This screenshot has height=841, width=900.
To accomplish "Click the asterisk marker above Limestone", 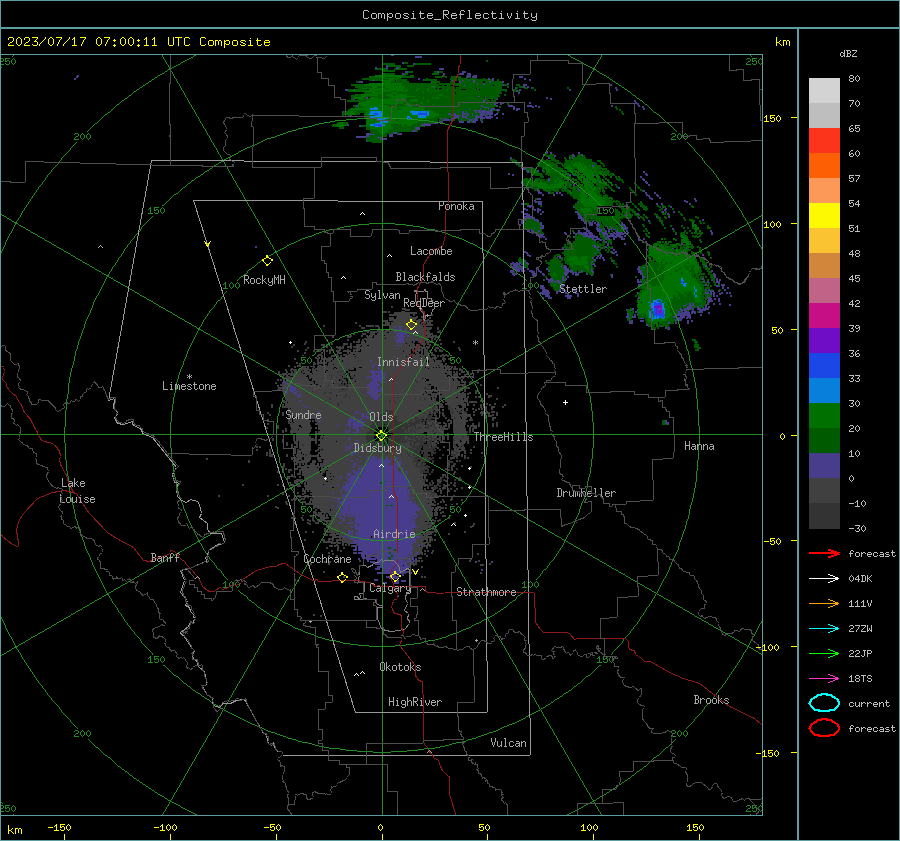I will [189, 377].
